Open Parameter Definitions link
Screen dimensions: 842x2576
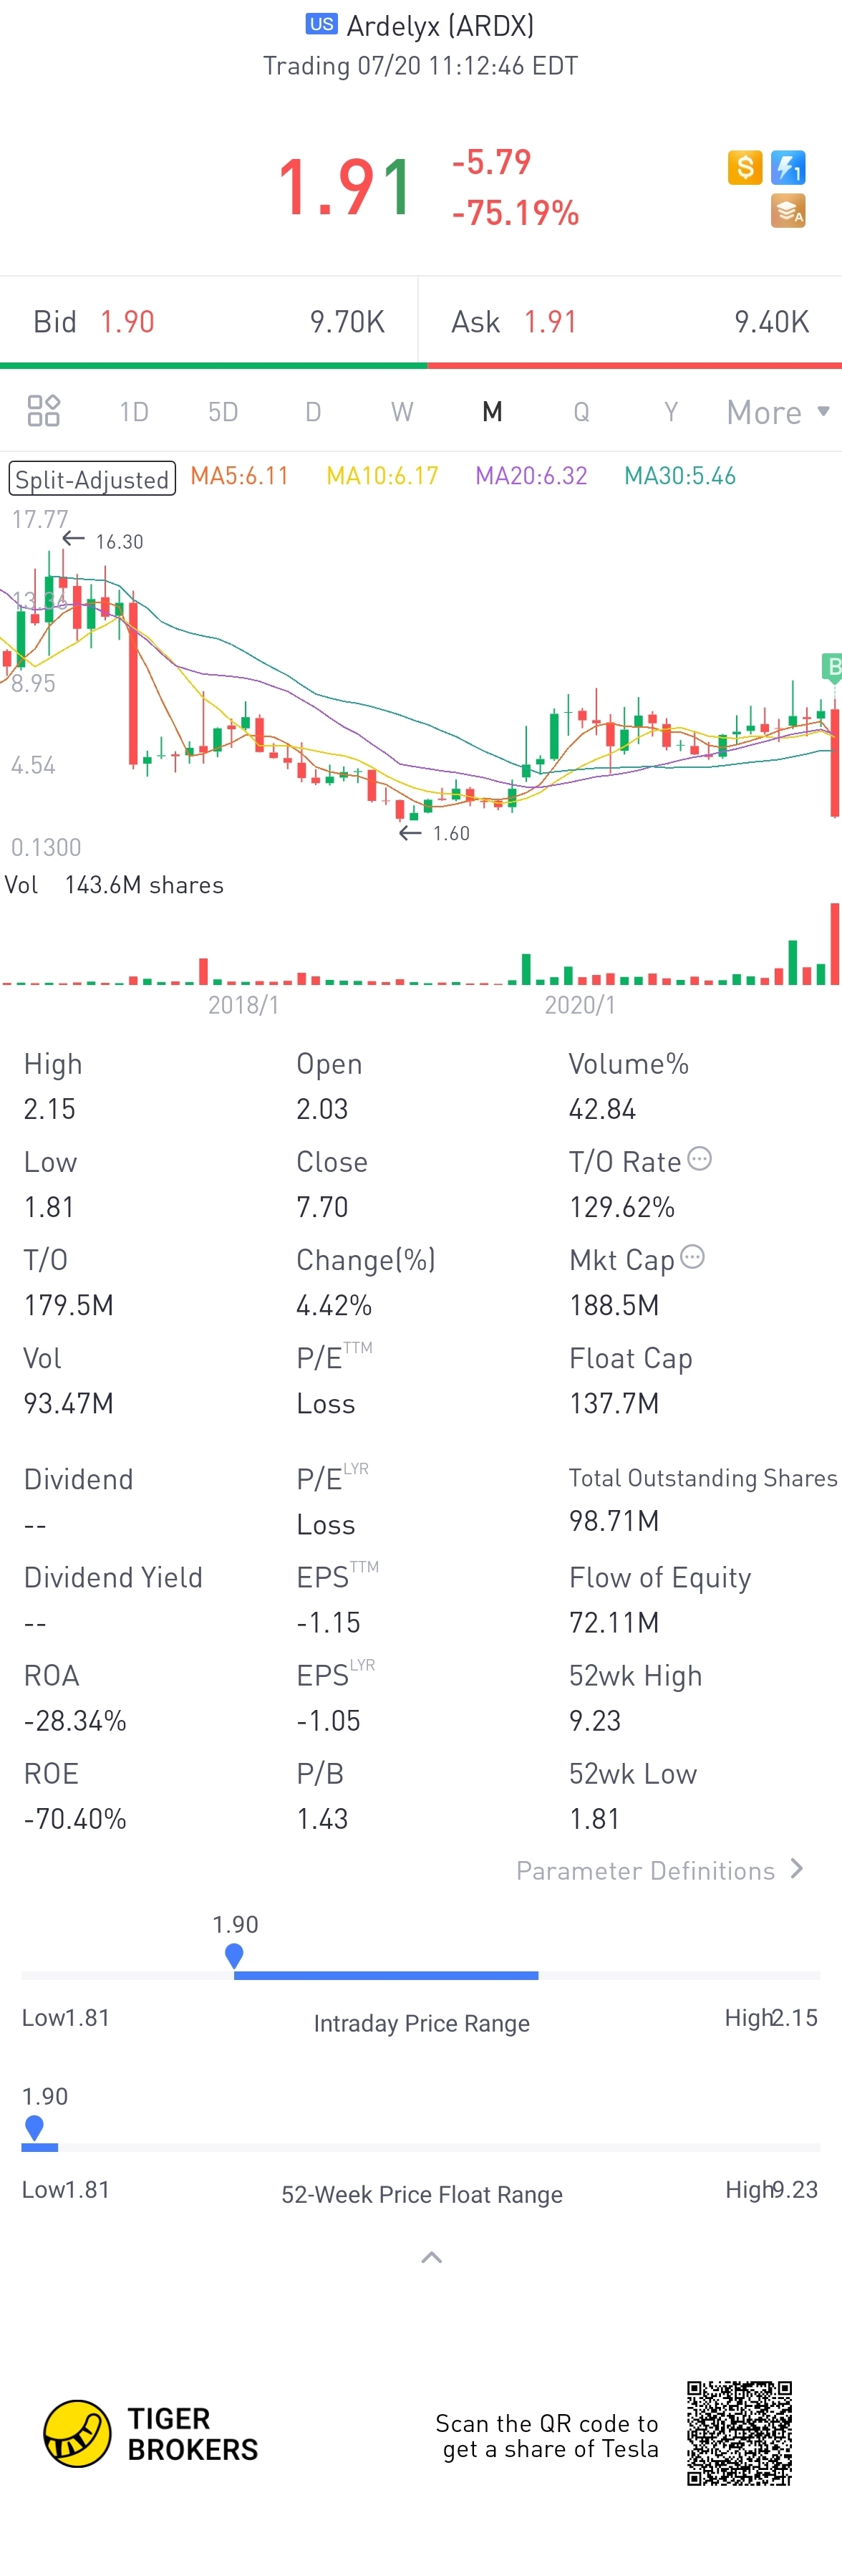point(659,1870)
